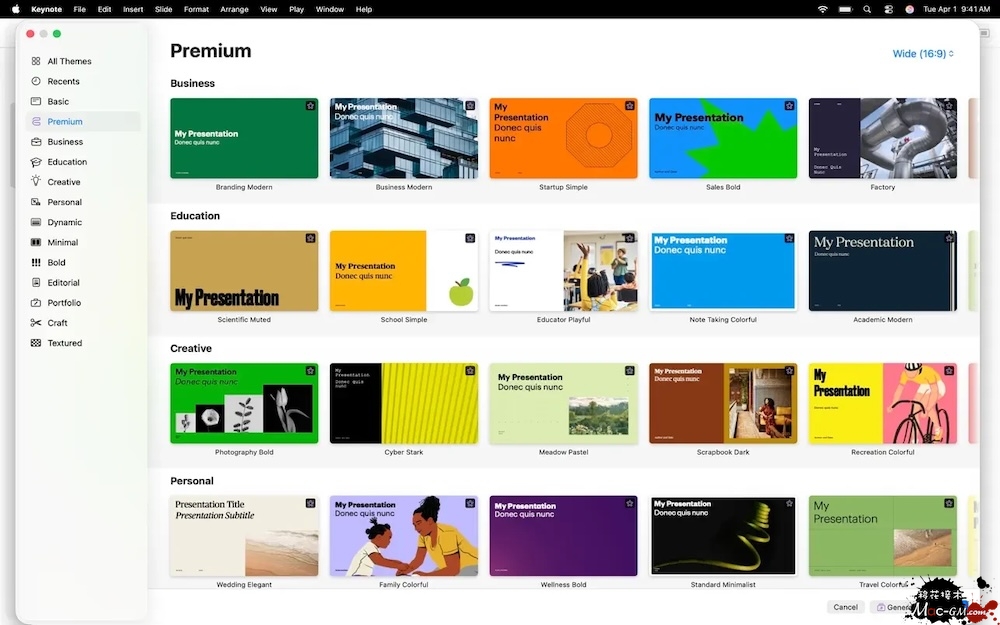The height and width of the screenshot is (625, 1000).
Task: Click the Cancel button
Action: click(845, 607)
